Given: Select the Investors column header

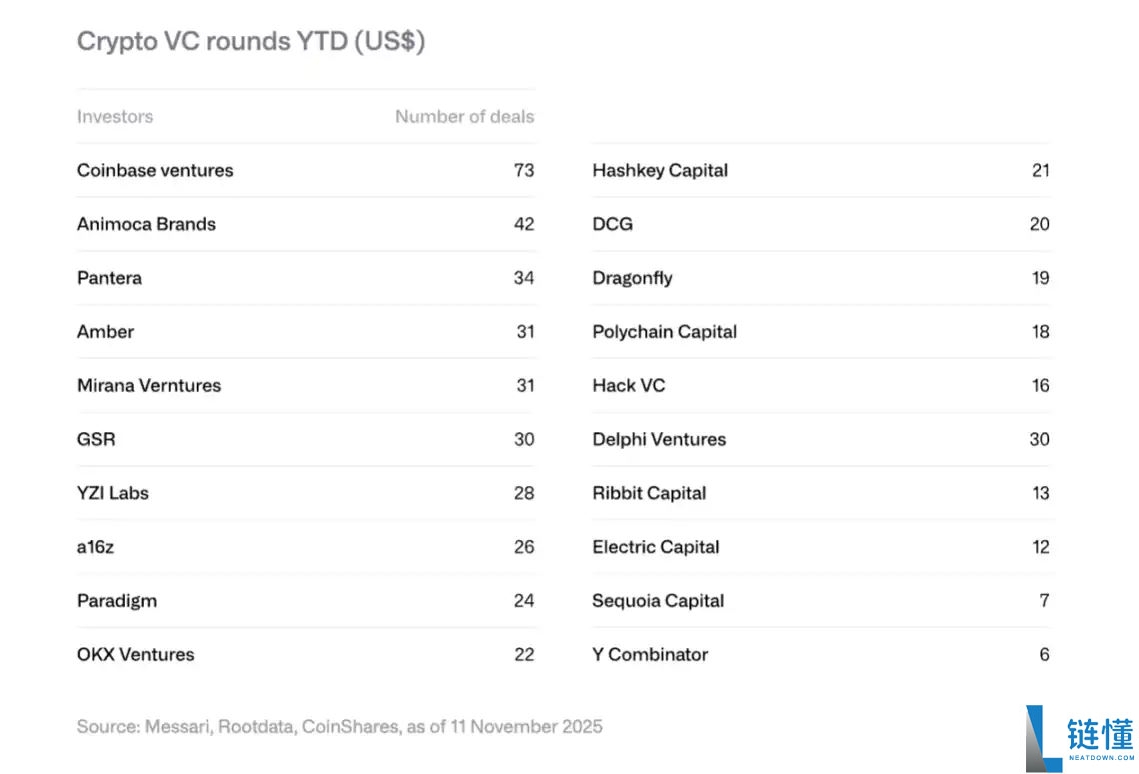Looking at the screenshot, I should pos(115,117).
